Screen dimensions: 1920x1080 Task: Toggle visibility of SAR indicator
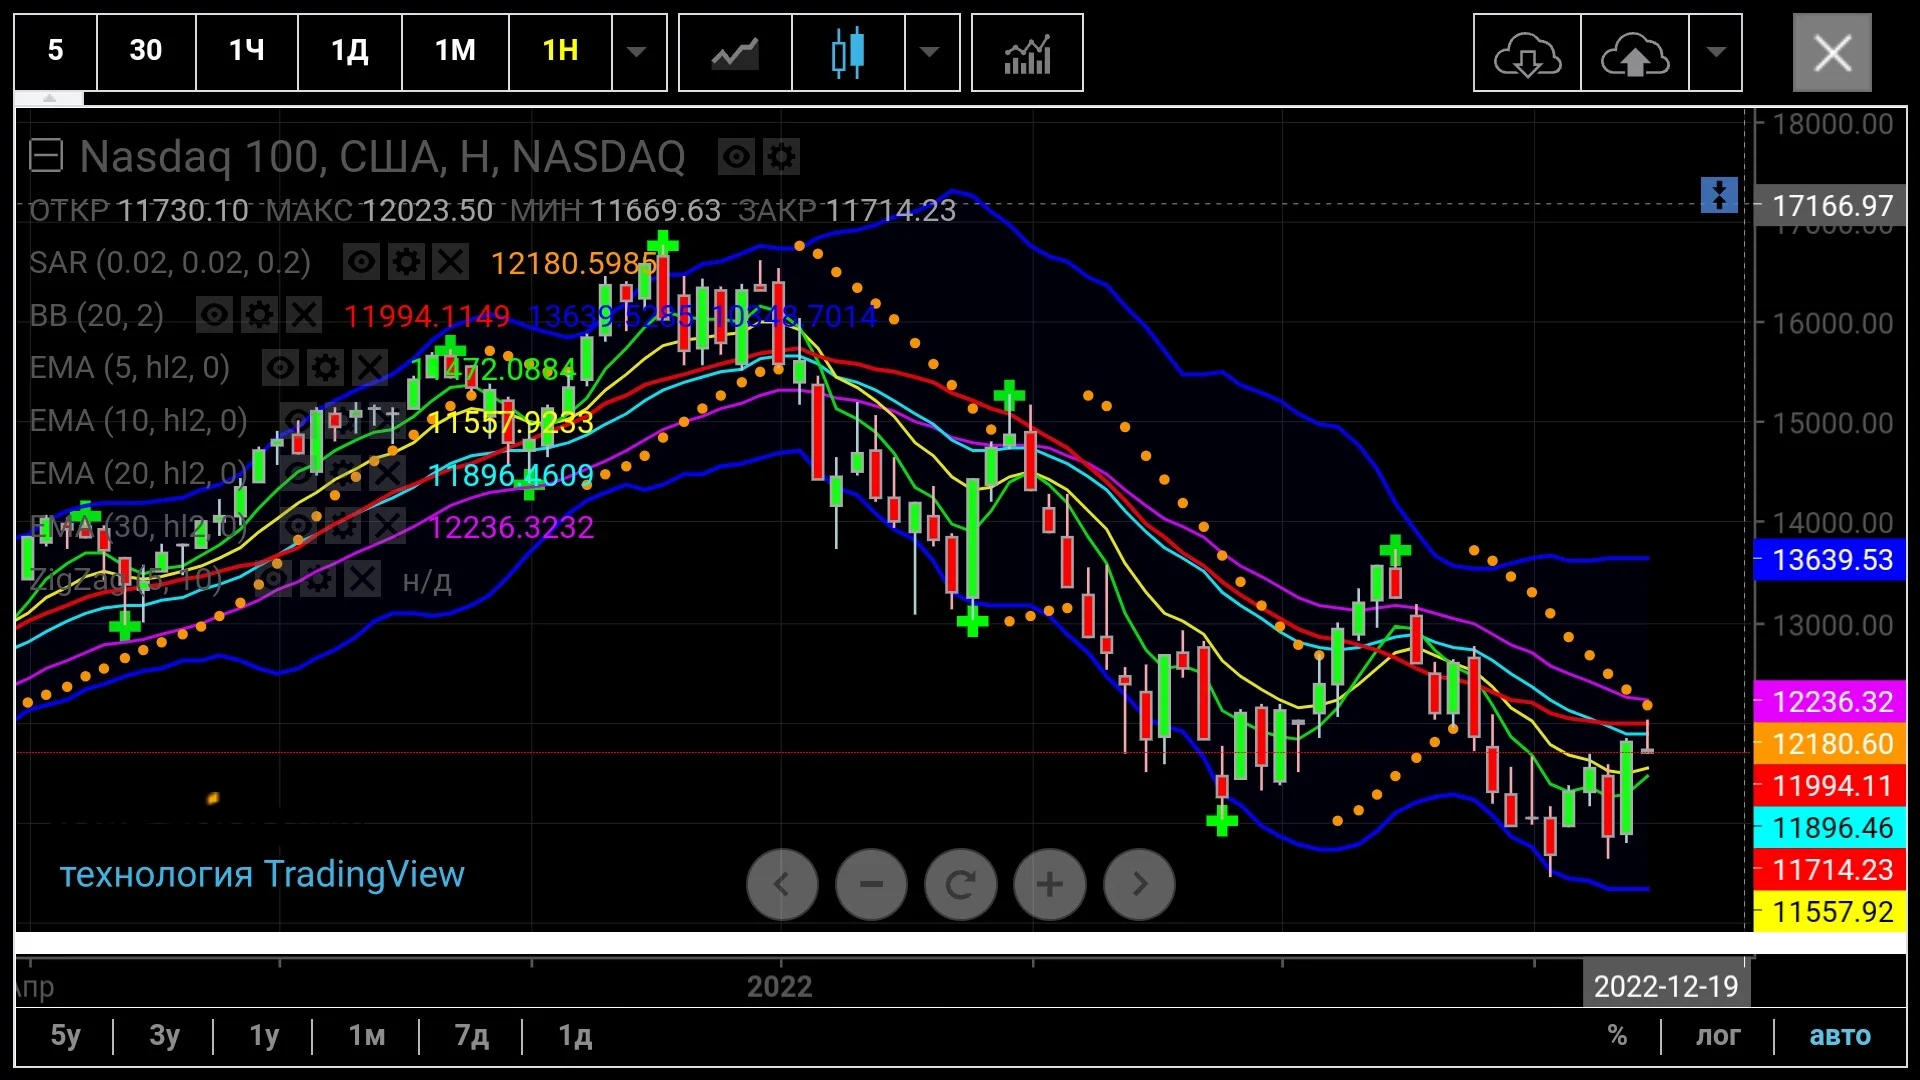pyautogui.click(x=361, y=262)
